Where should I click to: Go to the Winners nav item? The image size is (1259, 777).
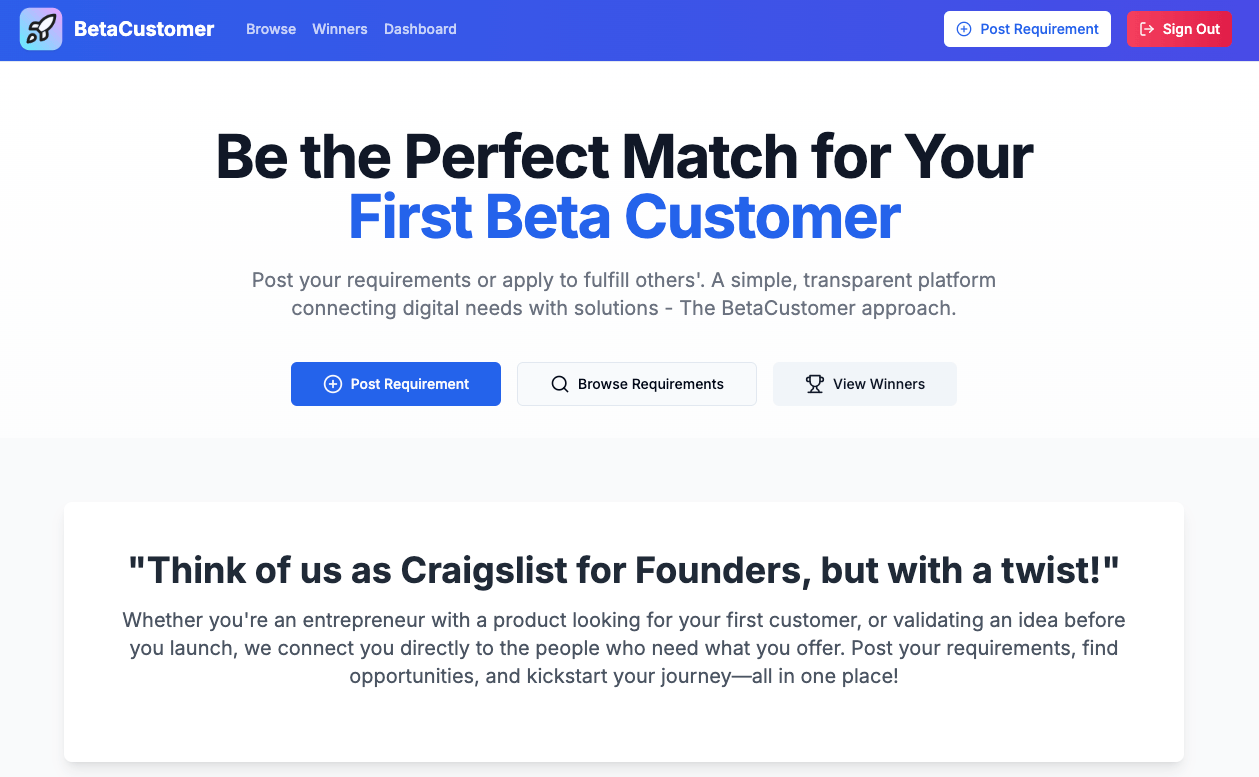coord(340,29)
